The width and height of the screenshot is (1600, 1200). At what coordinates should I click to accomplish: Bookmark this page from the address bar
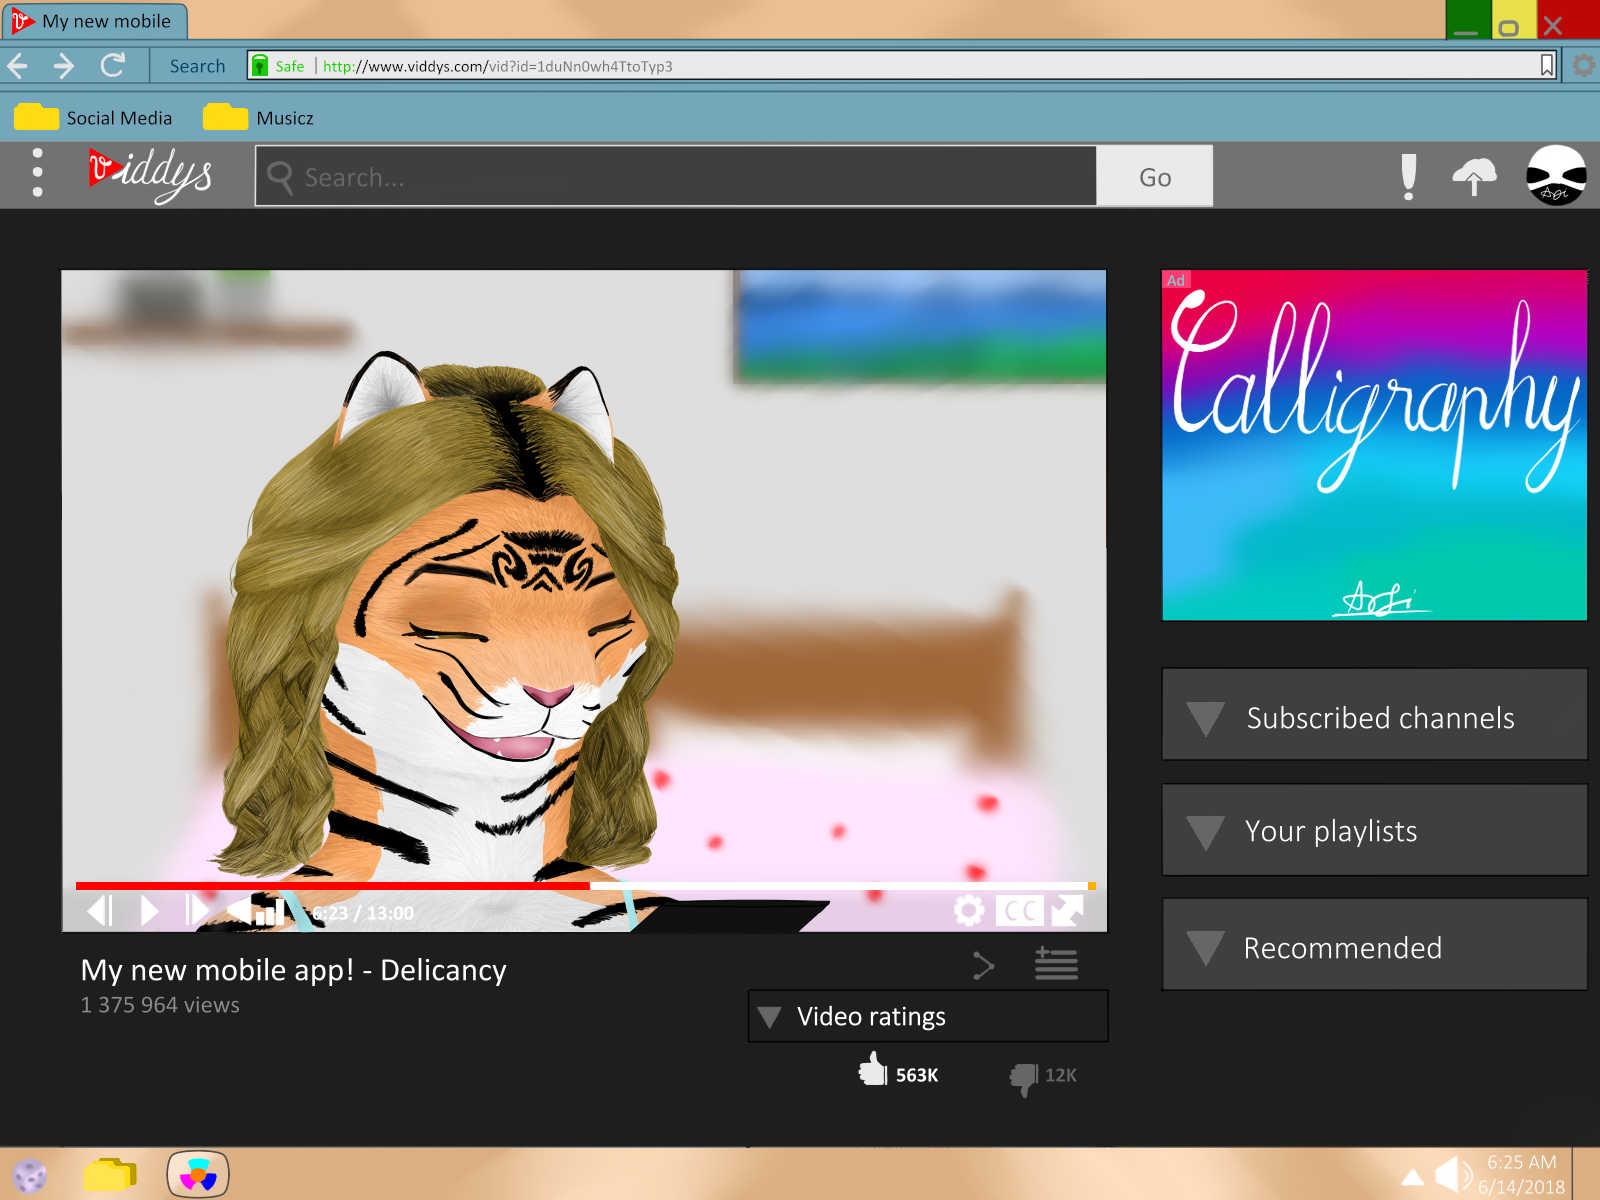point(1547,66)
